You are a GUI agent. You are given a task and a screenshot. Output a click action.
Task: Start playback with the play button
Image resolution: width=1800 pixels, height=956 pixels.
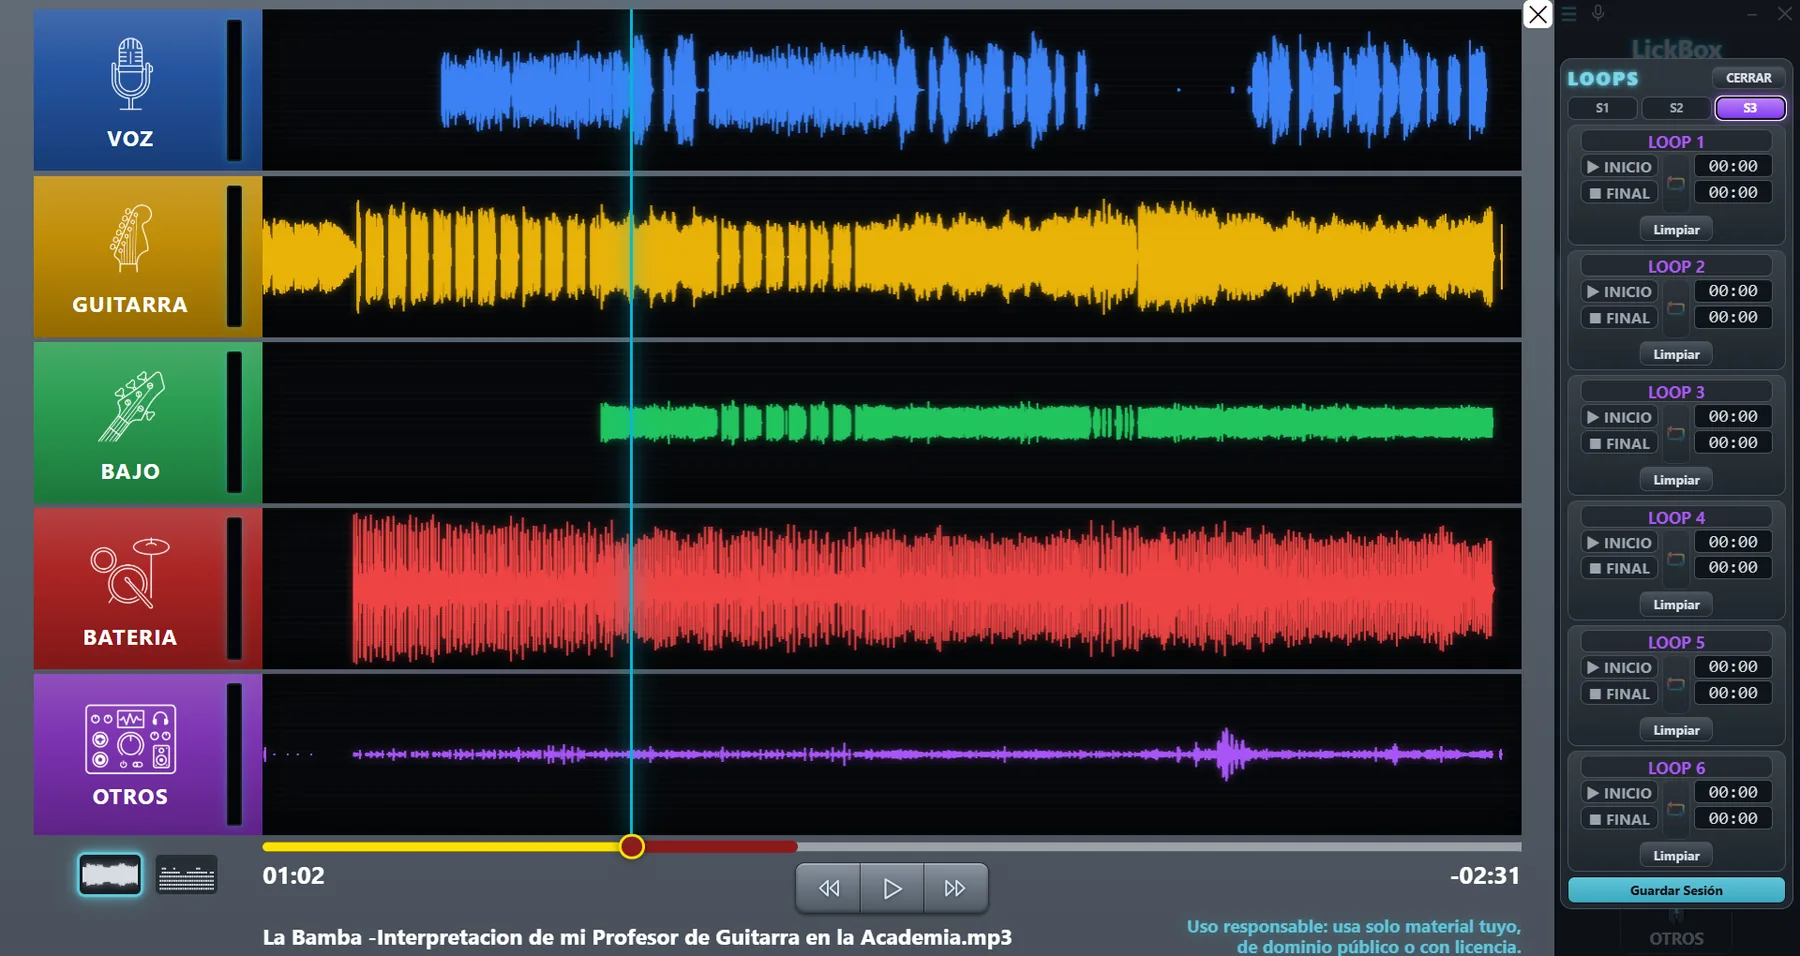[x=892, y=888]
